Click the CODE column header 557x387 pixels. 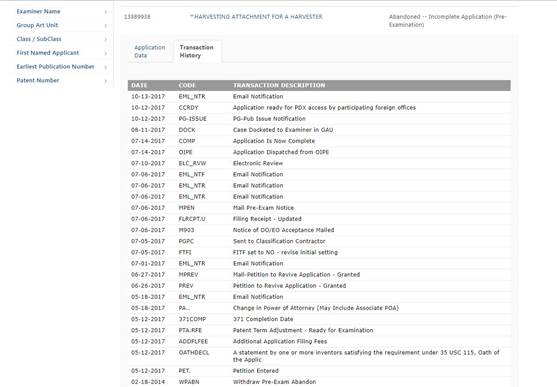tap(187, 85)
